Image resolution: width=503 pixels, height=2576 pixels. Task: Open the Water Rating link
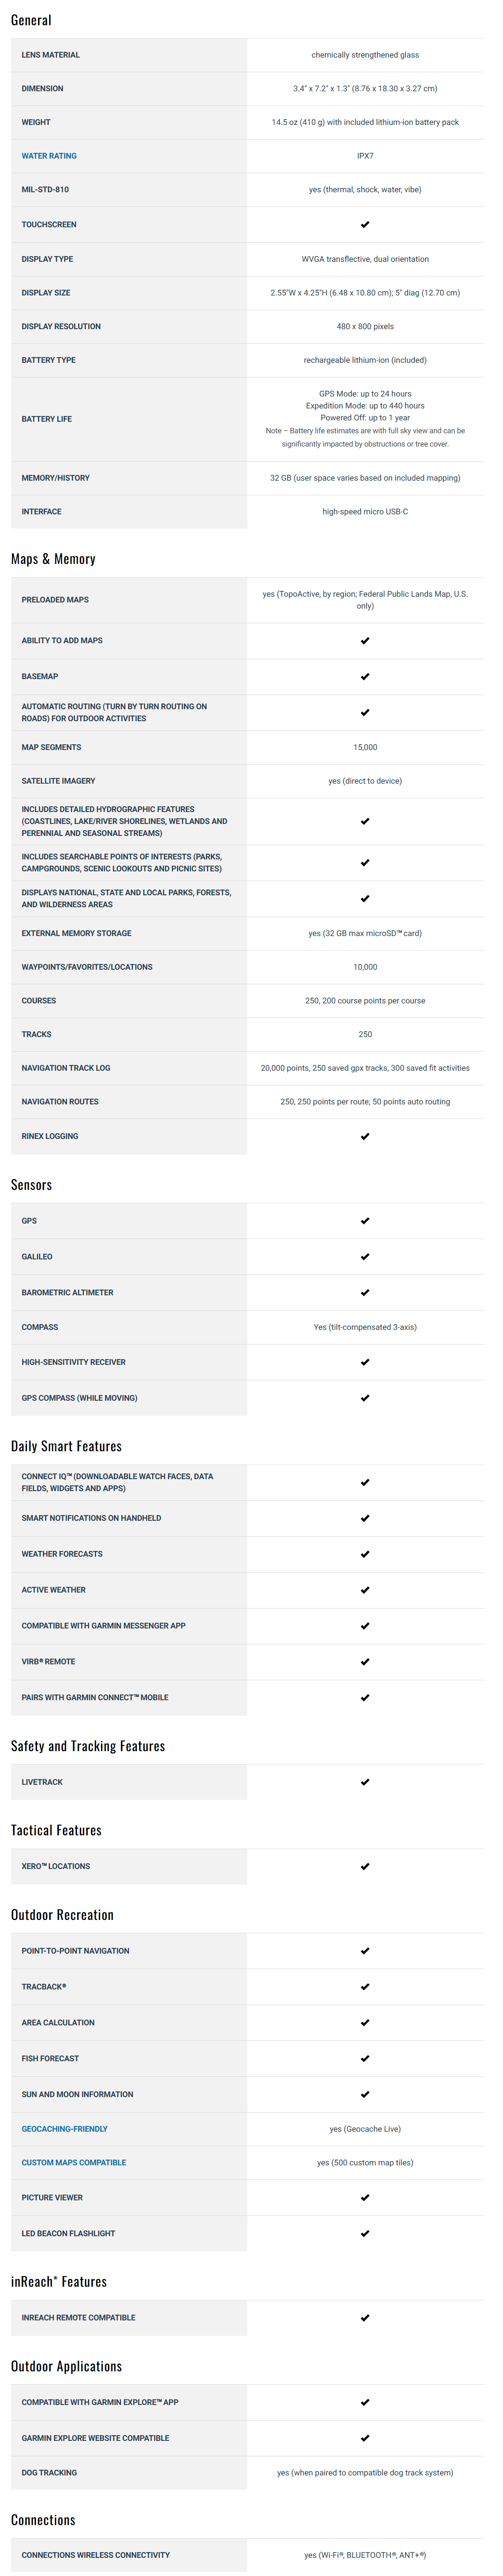pyautogui.click(x=49, y=156)
